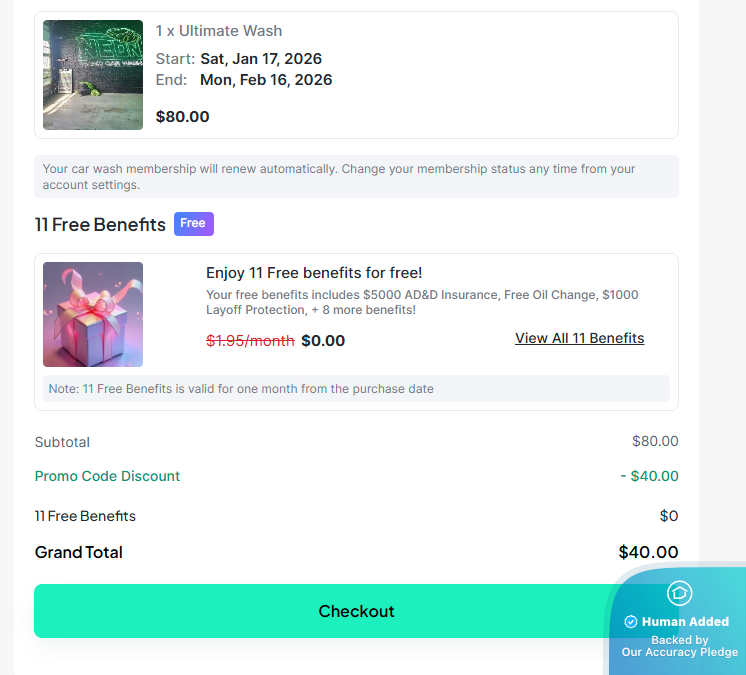Click the $40.00 Grand Total amount

click(648, 552)
